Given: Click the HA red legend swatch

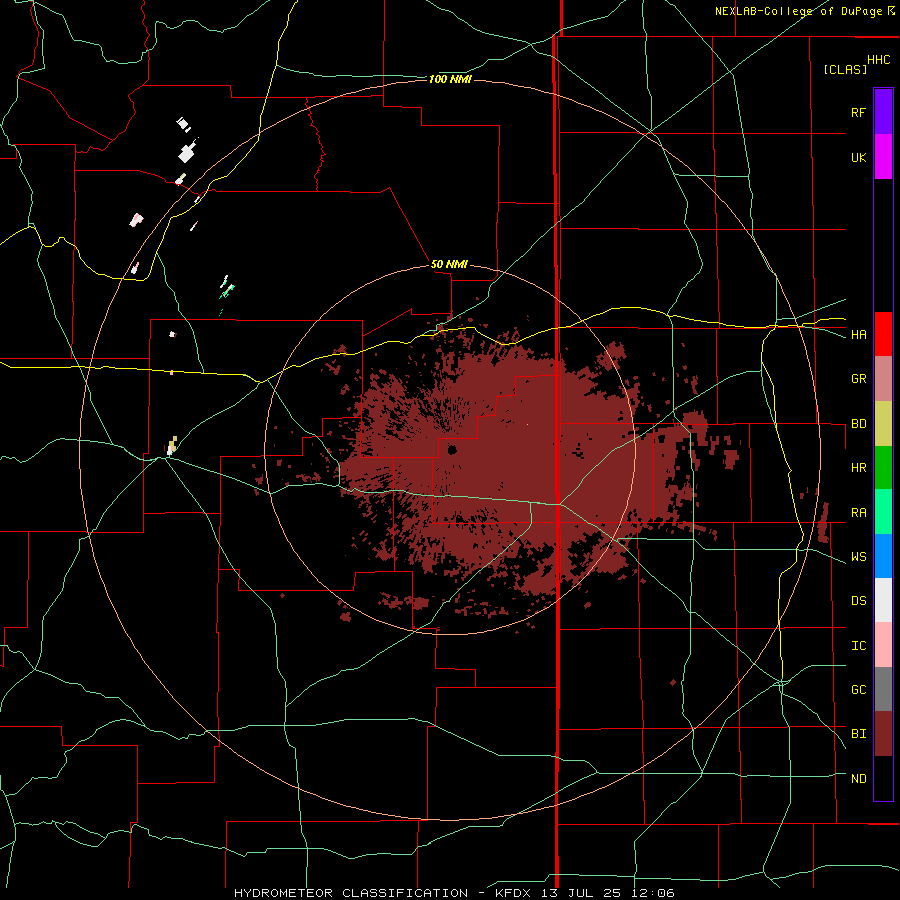Looking at the screenshot, I should (883, 334).
